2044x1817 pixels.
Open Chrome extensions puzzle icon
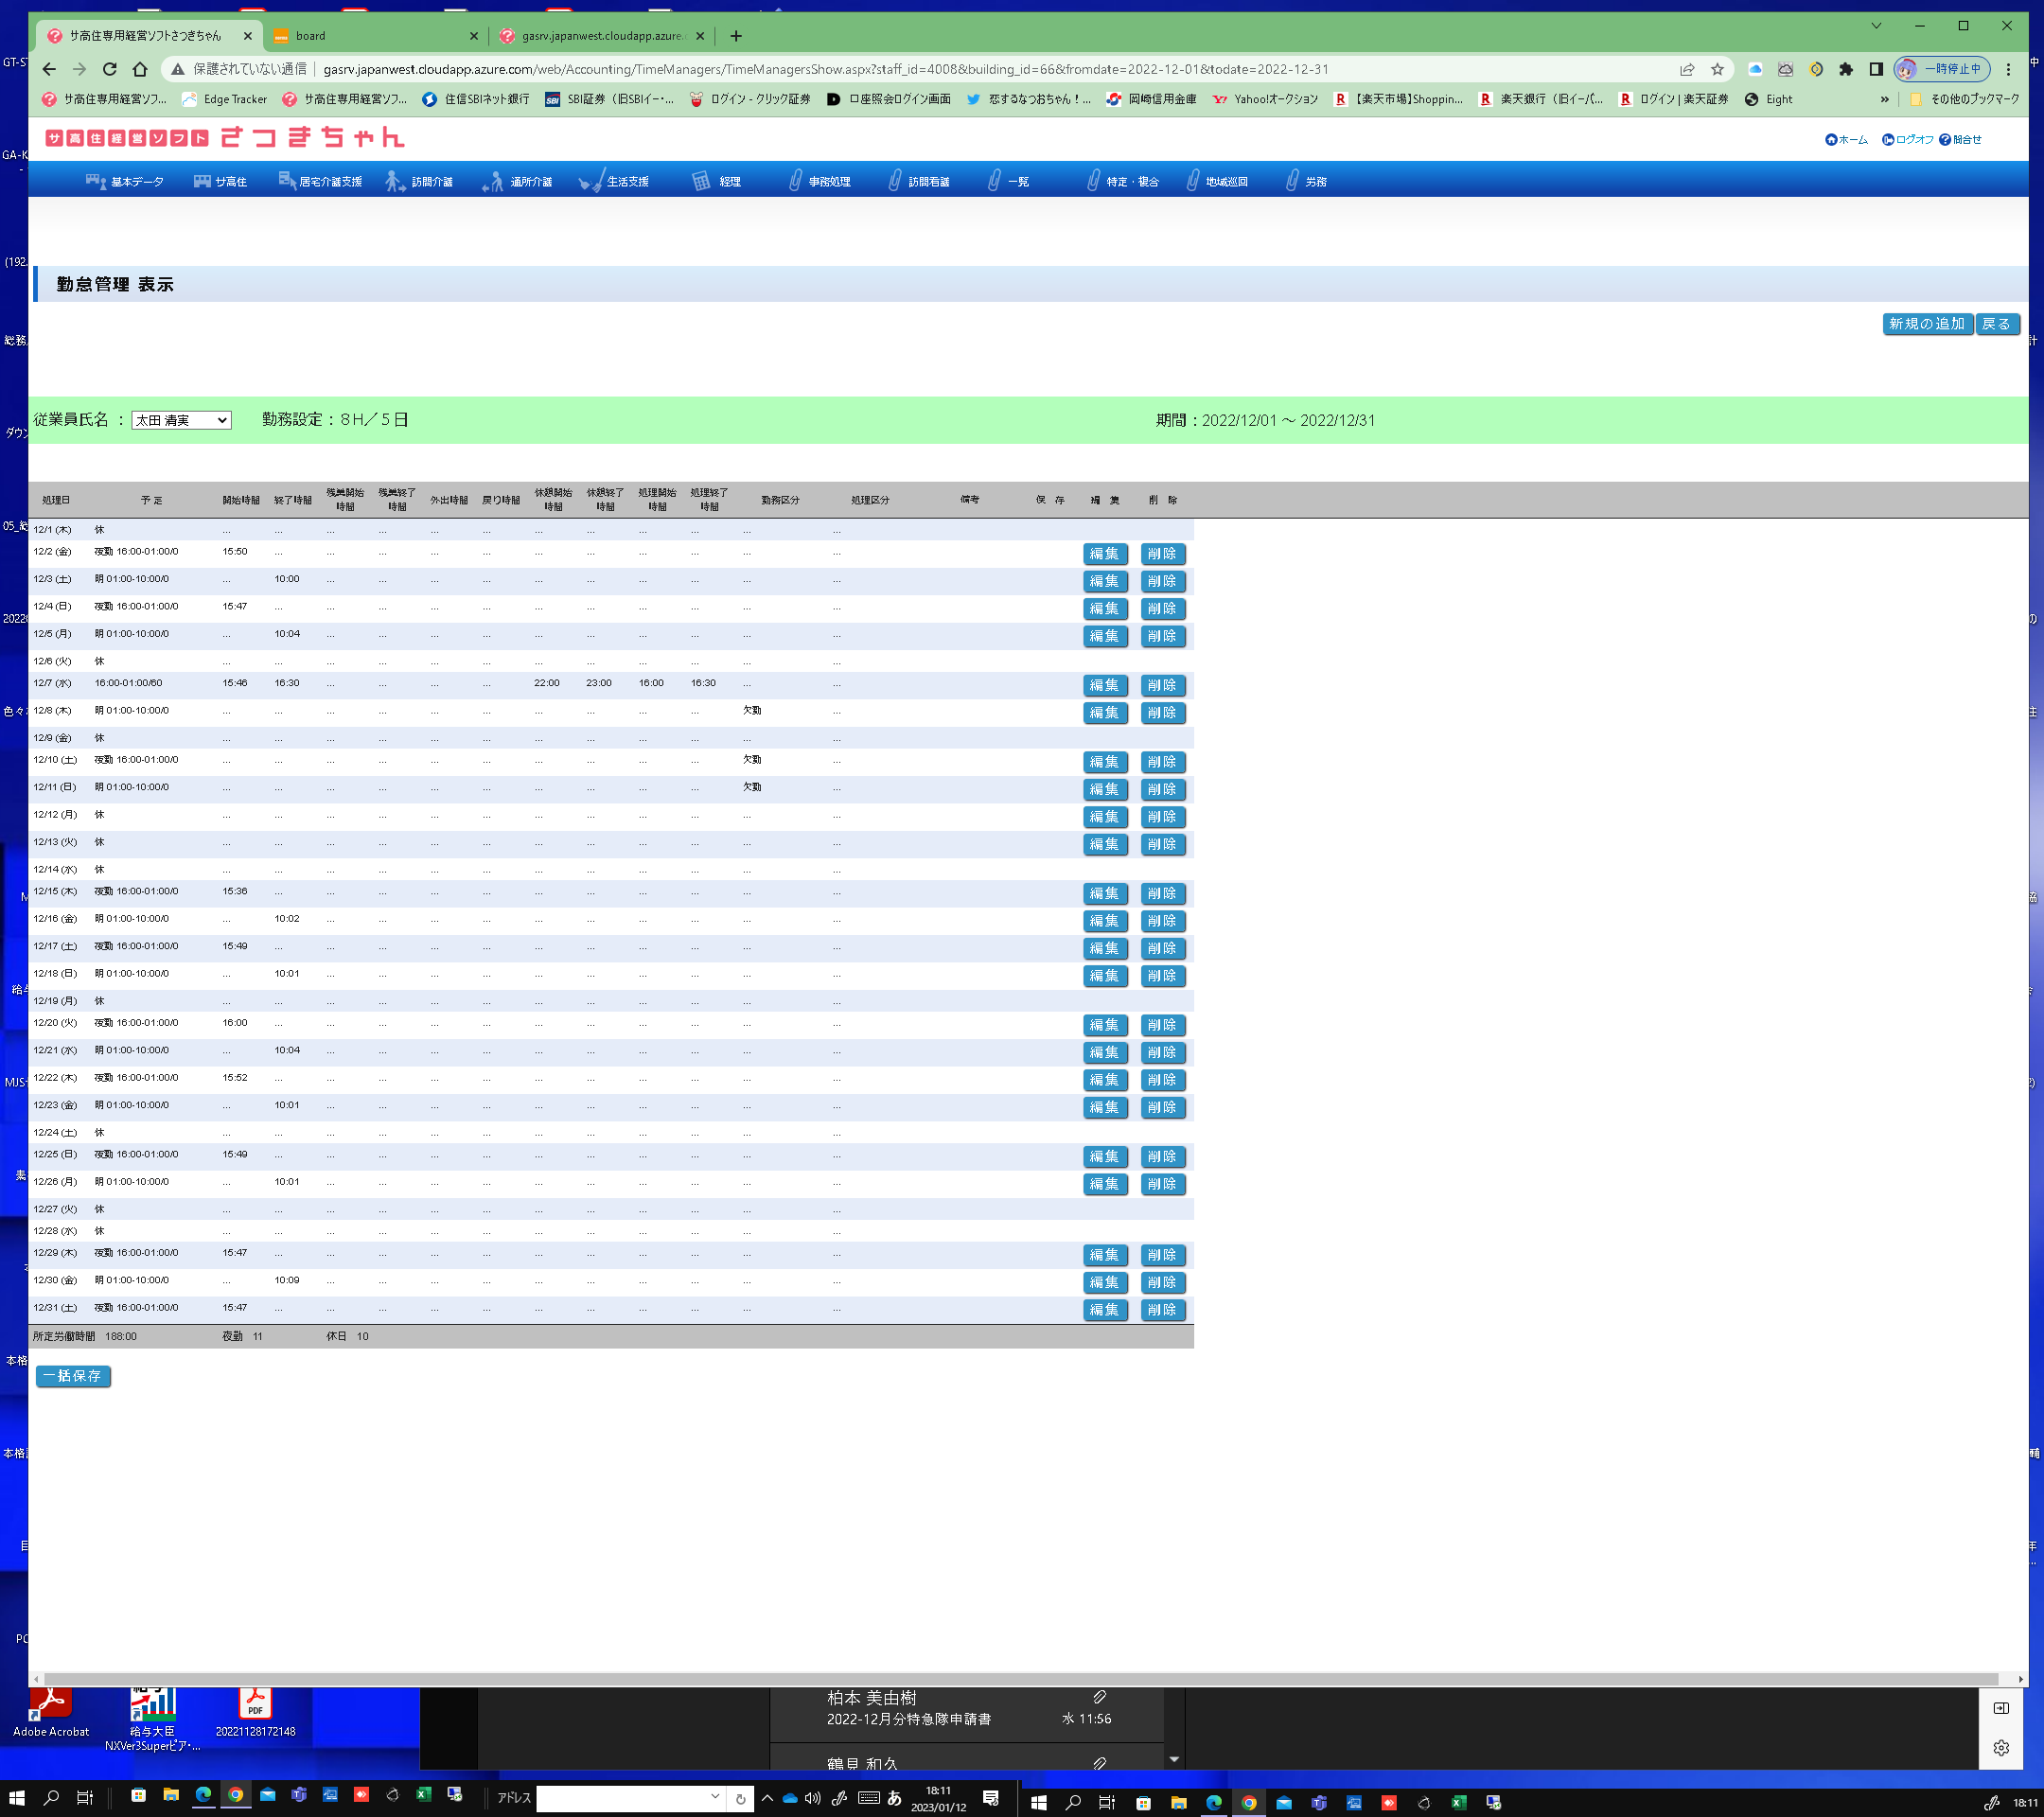(x=1846, y=69)
